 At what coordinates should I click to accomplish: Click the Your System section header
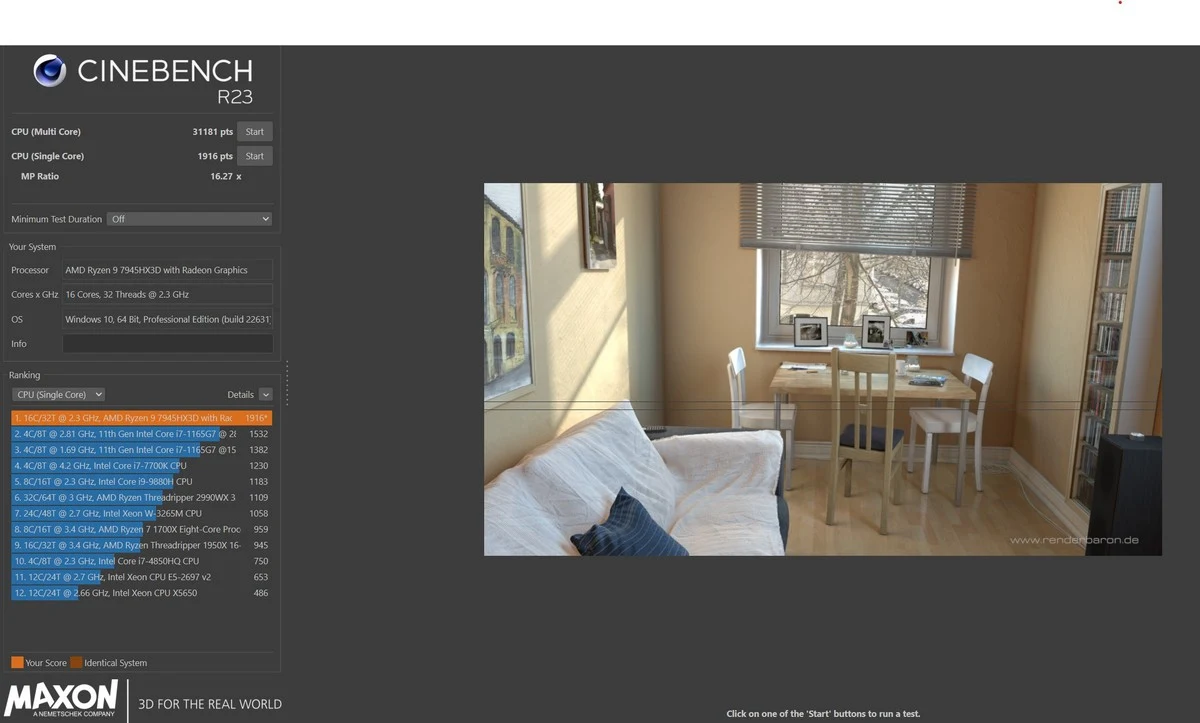[33, 247]
